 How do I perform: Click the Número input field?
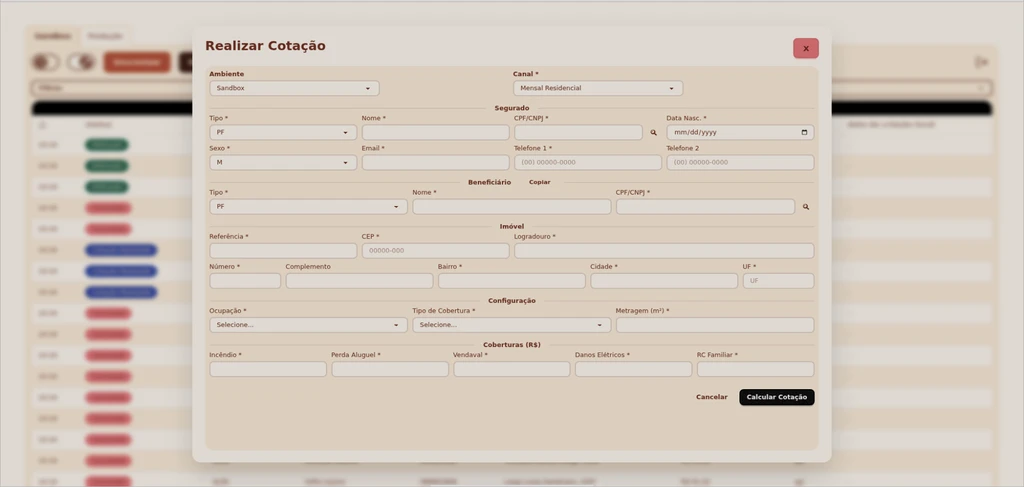[x=245, y=281]
